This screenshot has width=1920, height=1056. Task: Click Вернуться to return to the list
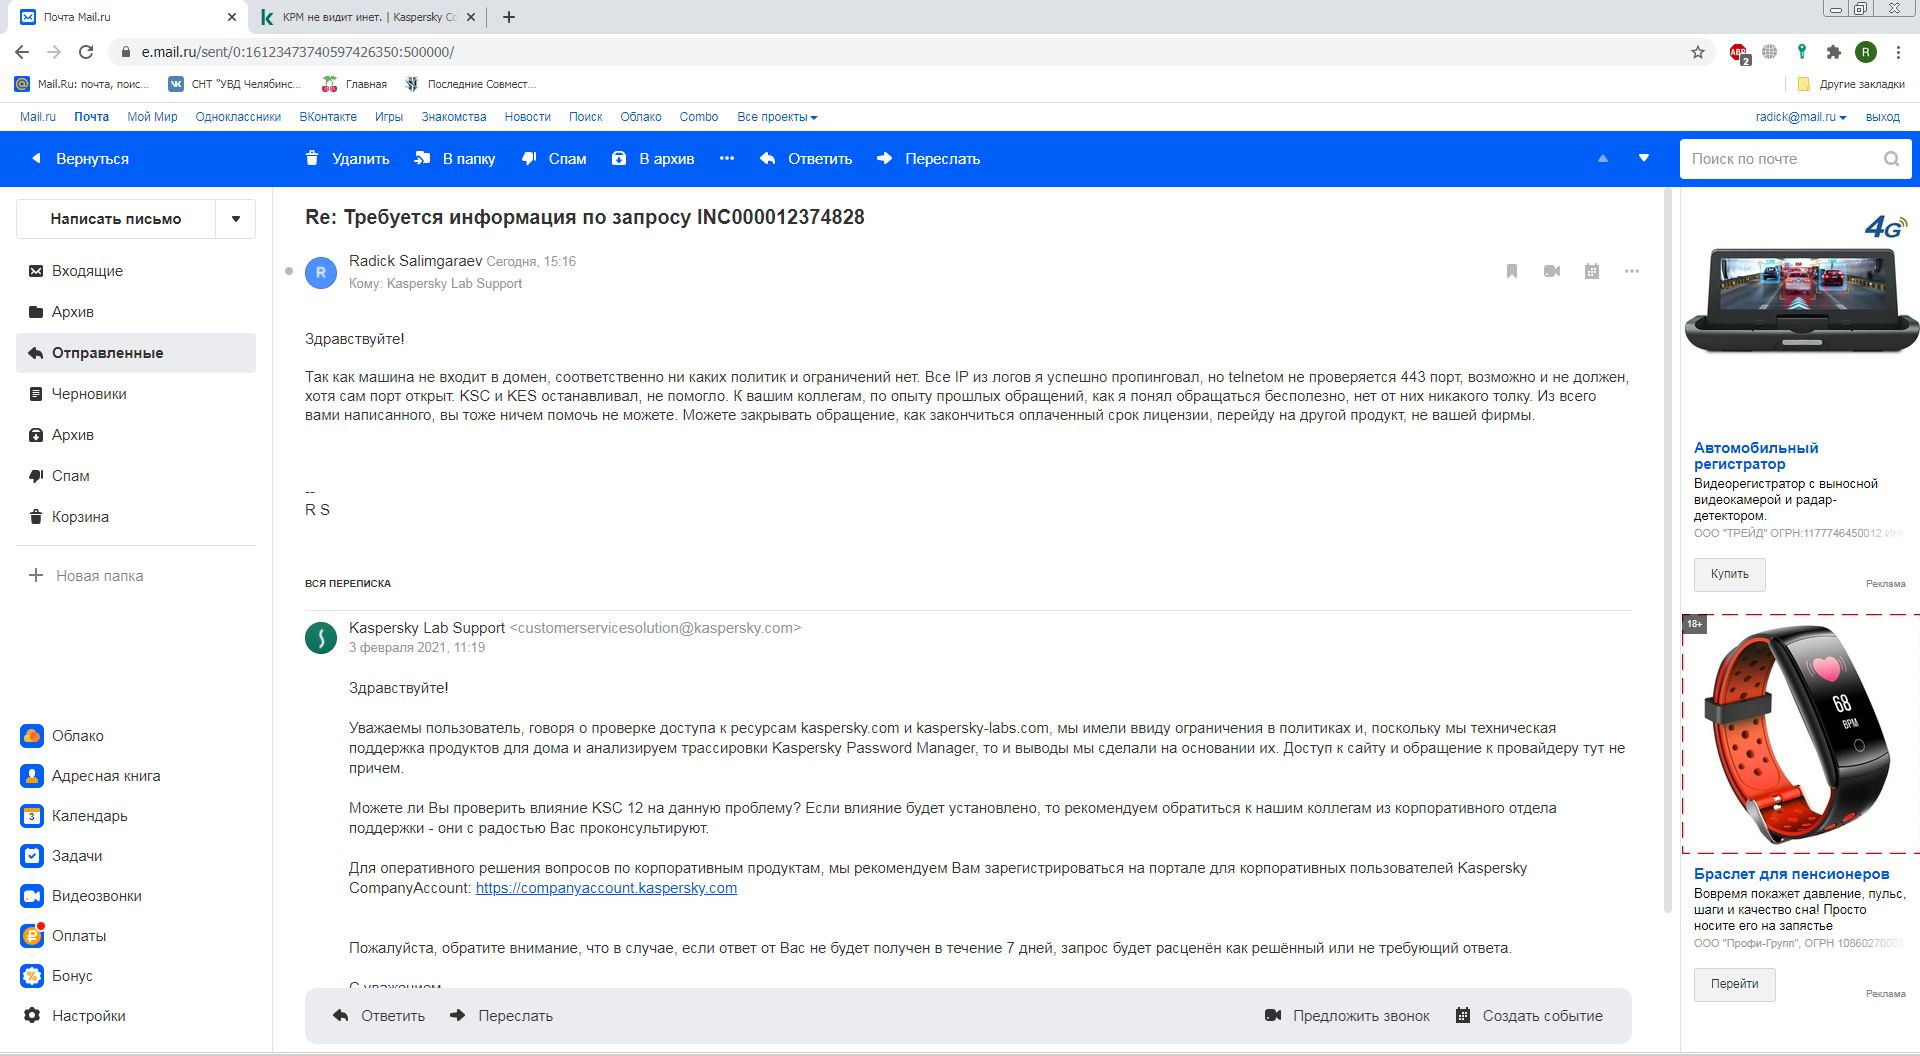[x=81, y=158]
